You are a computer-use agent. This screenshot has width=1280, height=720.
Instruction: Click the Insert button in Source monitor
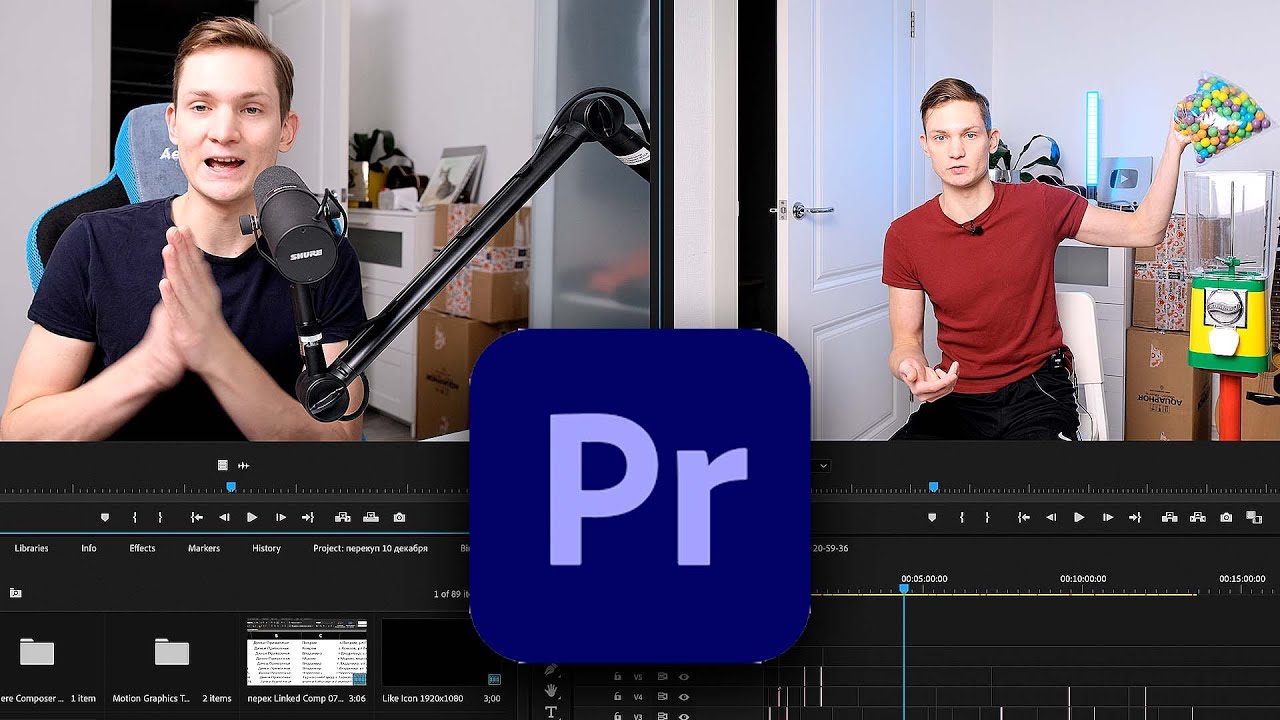pos(343,517)
